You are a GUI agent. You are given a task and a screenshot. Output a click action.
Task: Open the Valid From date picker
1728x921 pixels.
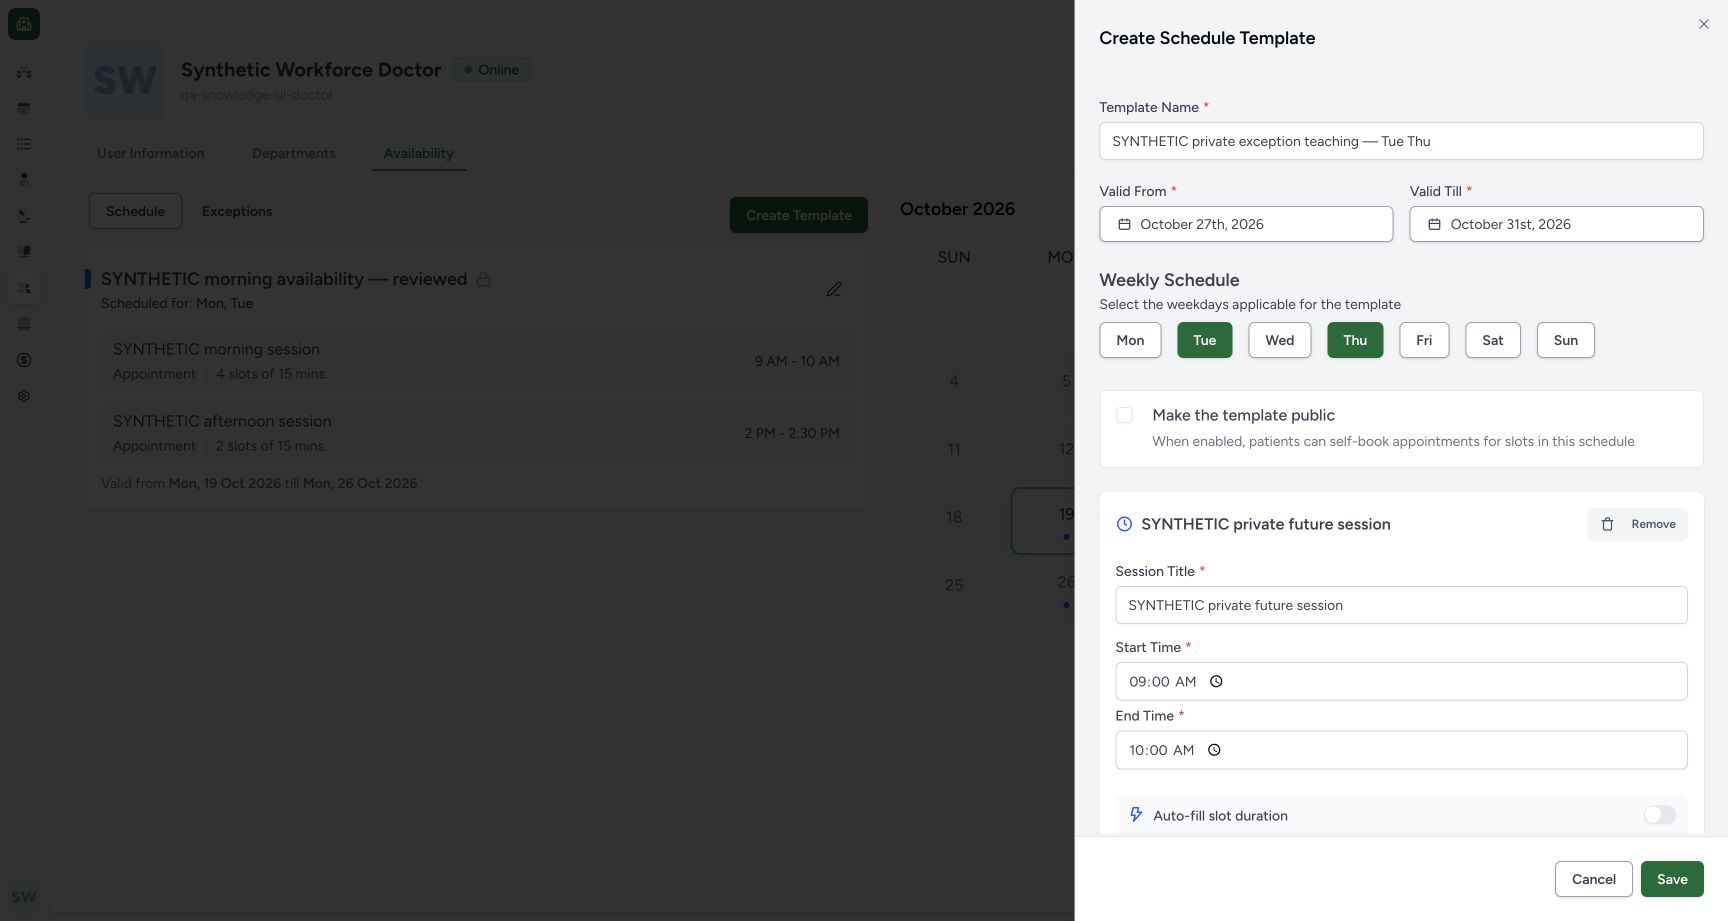click(x=1246, y=224)
